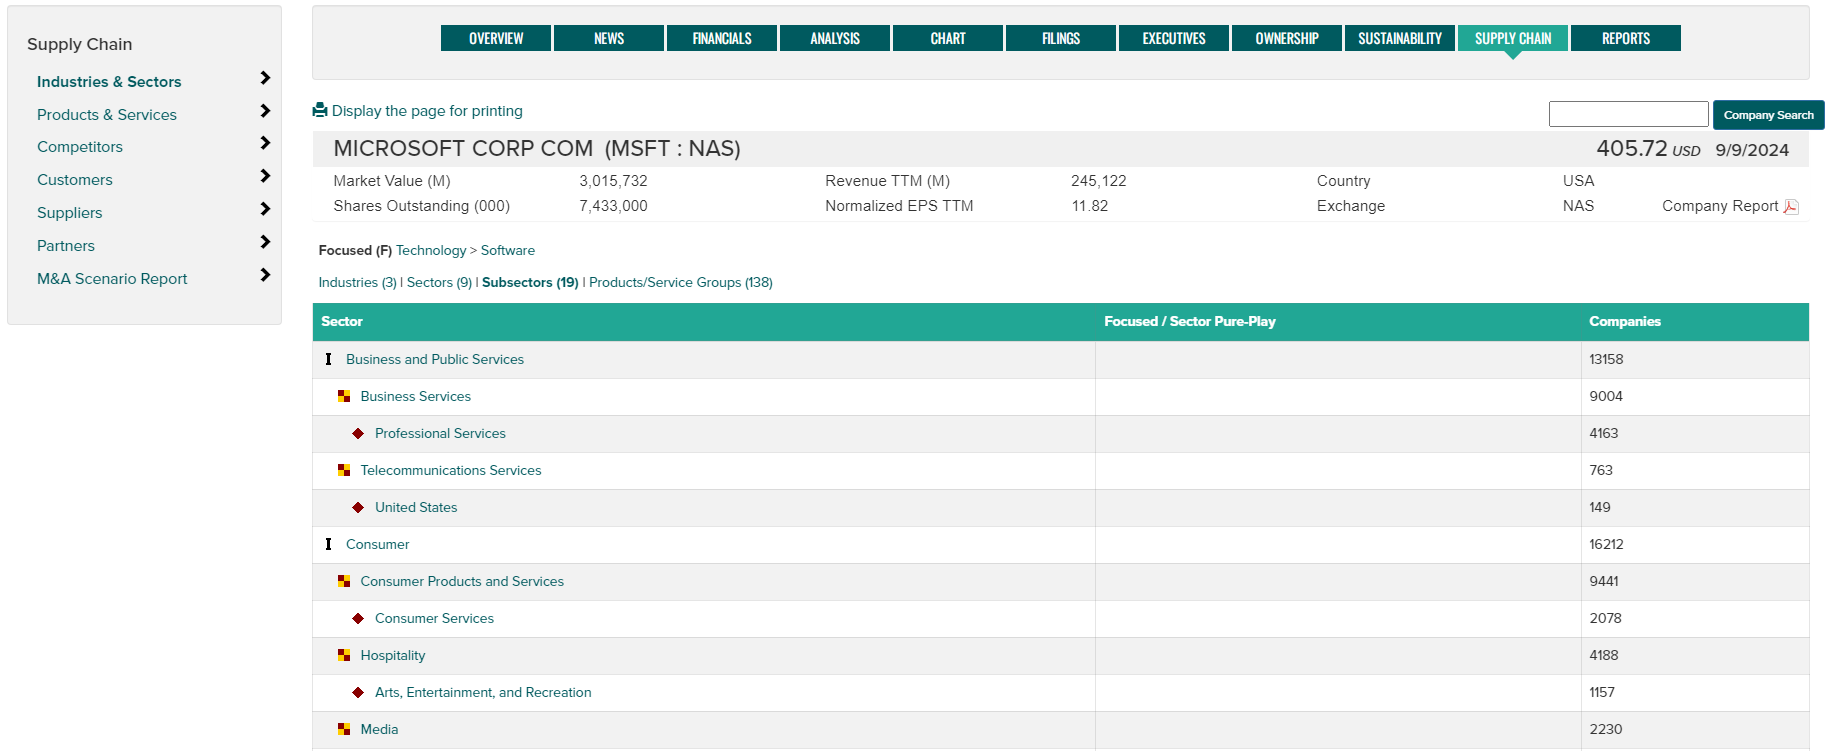Click the Company Search button
Viewport: 1838px width, 751px height.
pos(1768,115)
